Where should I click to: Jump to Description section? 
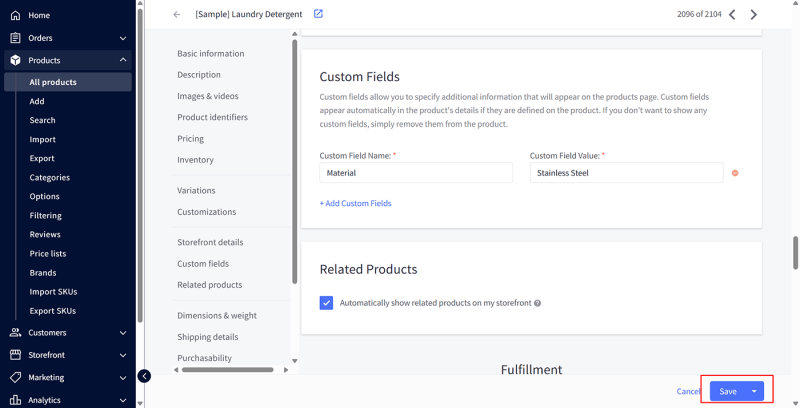pos(199,74)
